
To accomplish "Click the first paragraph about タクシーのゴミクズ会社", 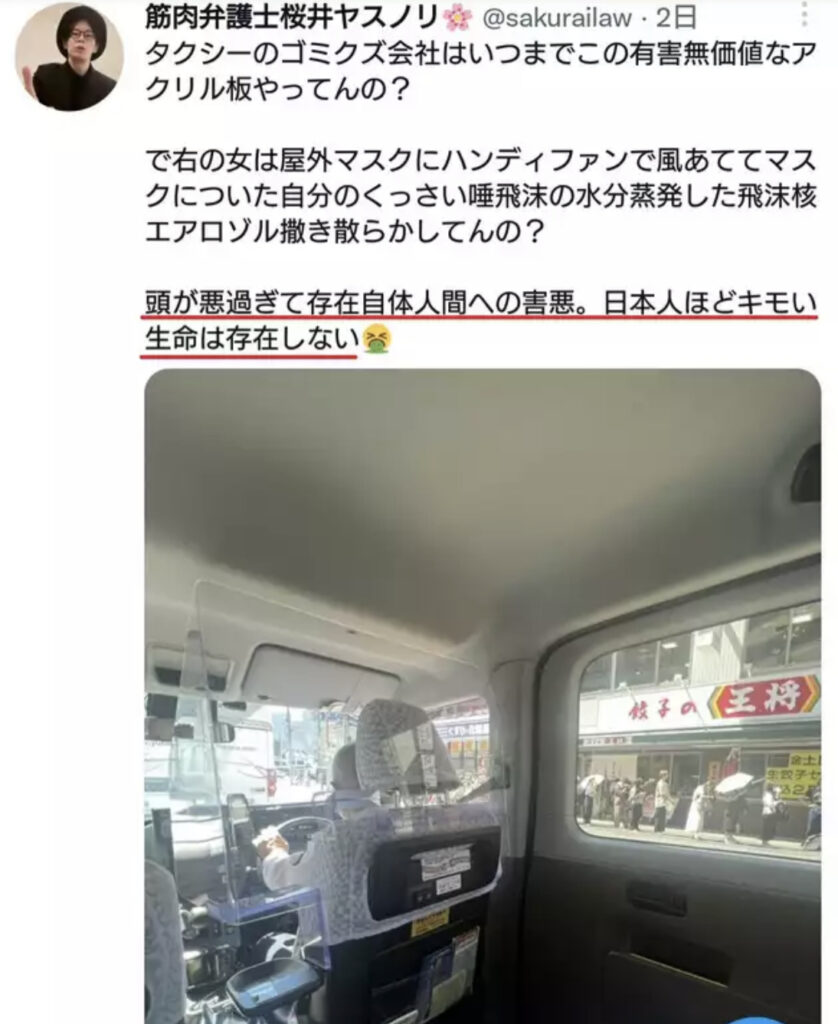I will [481, 71].
